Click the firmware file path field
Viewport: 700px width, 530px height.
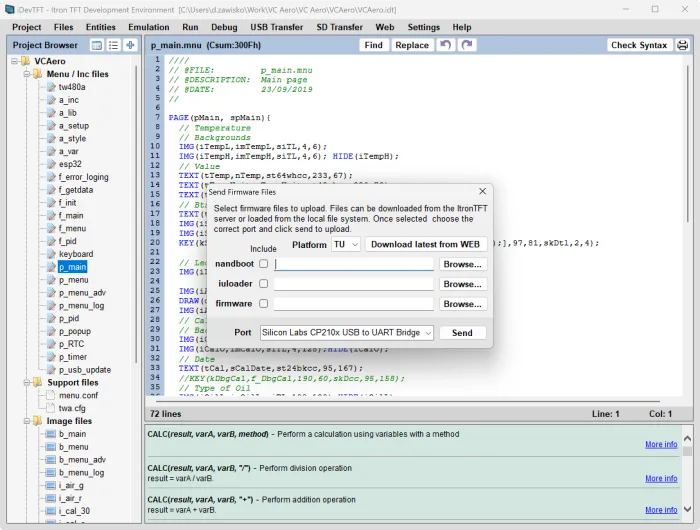(x=354, y=304)
